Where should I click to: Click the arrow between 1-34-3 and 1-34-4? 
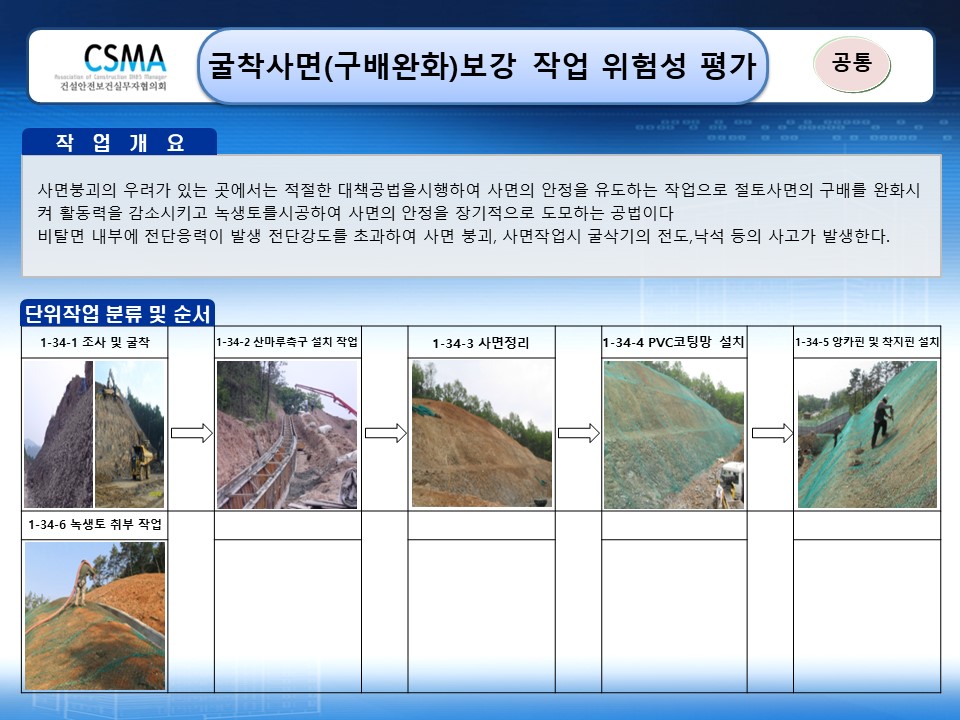[579, 433]
